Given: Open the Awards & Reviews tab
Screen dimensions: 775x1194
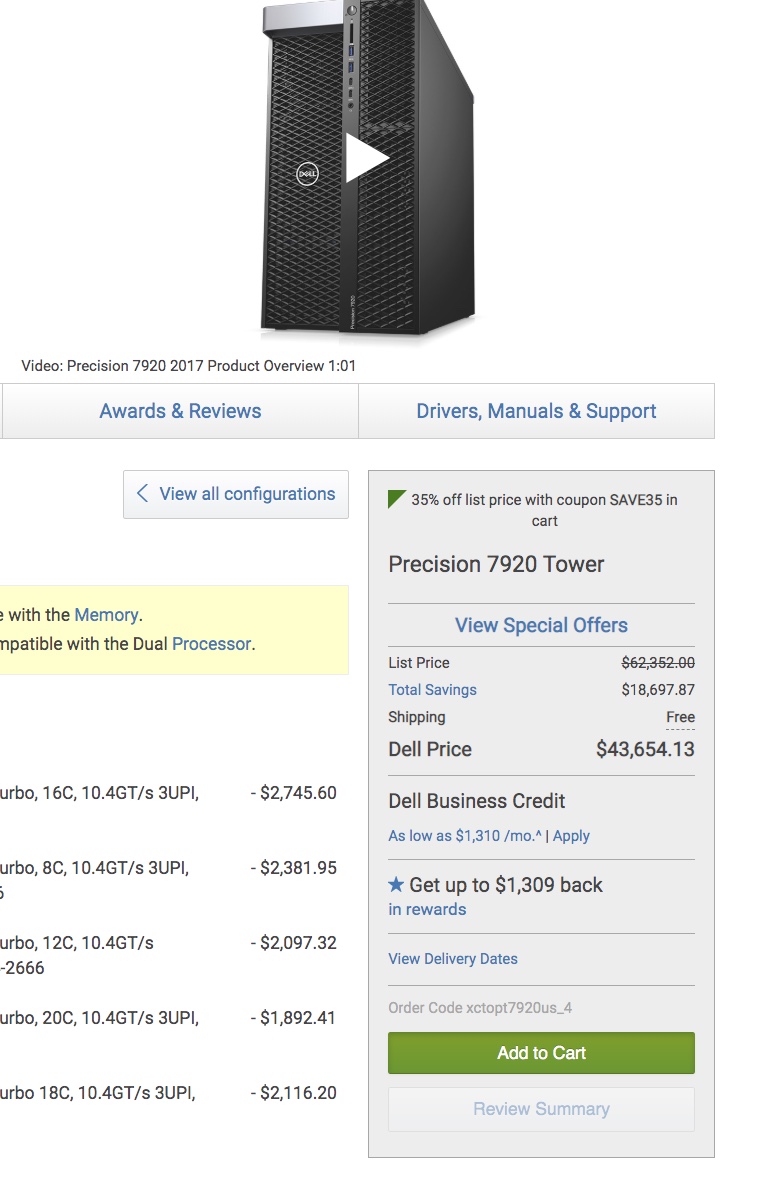Looking at the screenshot, I should coord(180,411).
